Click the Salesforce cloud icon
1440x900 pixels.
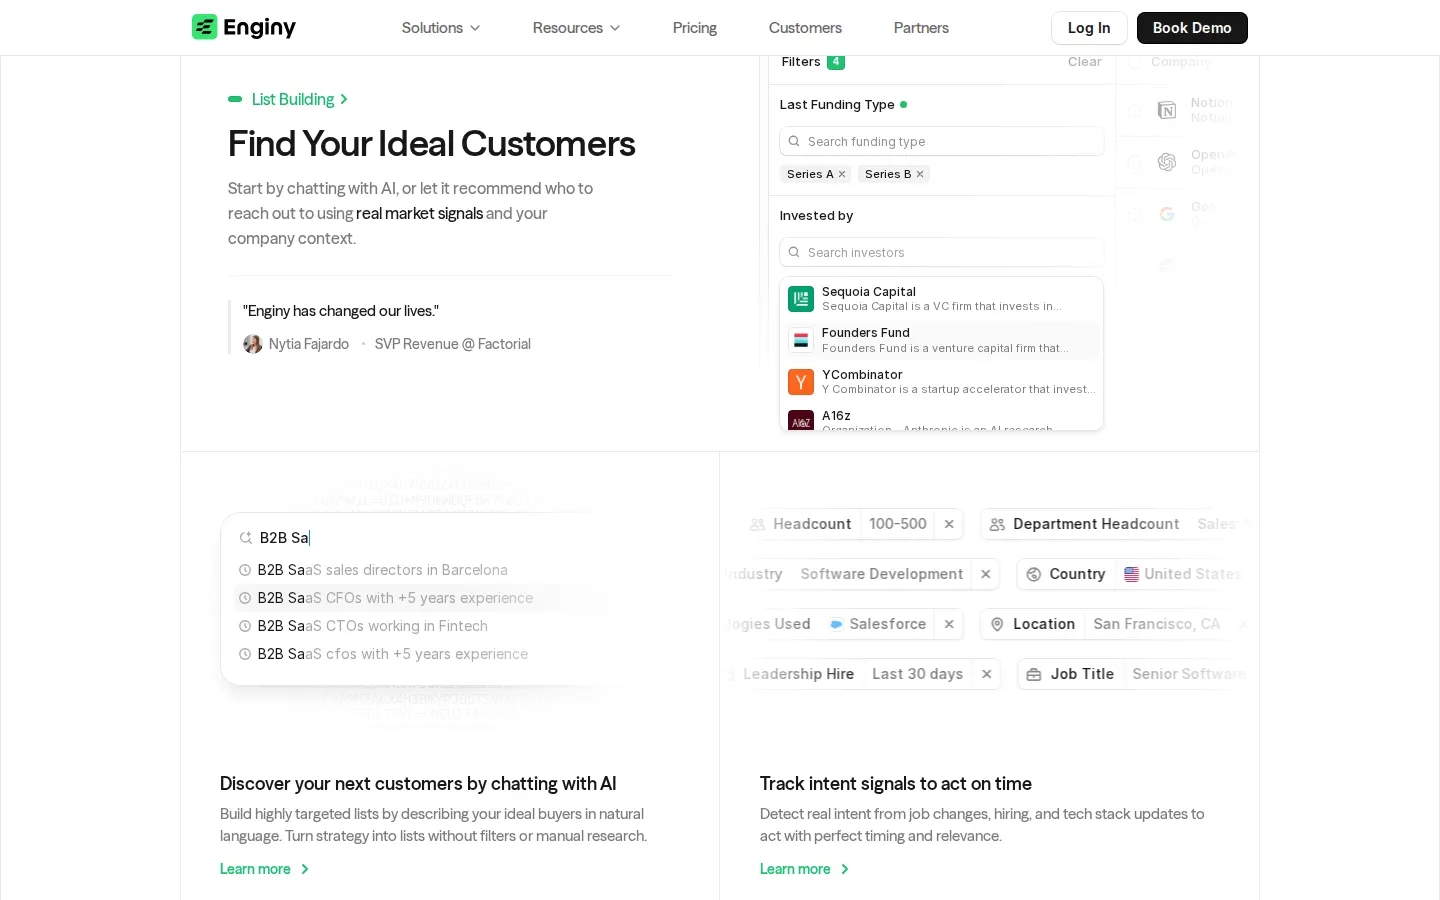coord(836,624)
